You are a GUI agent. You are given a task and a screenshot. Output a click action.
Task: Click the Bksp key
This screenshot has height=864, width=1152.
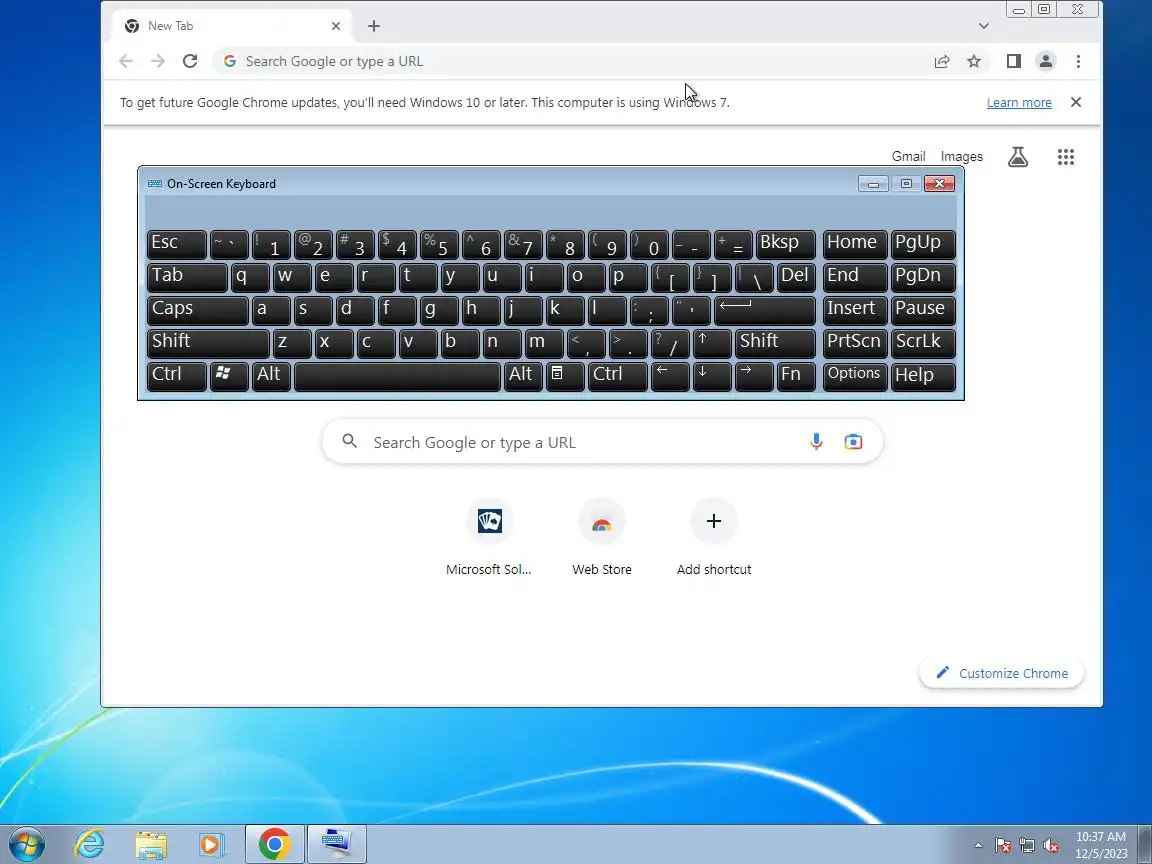coord(785,245)
